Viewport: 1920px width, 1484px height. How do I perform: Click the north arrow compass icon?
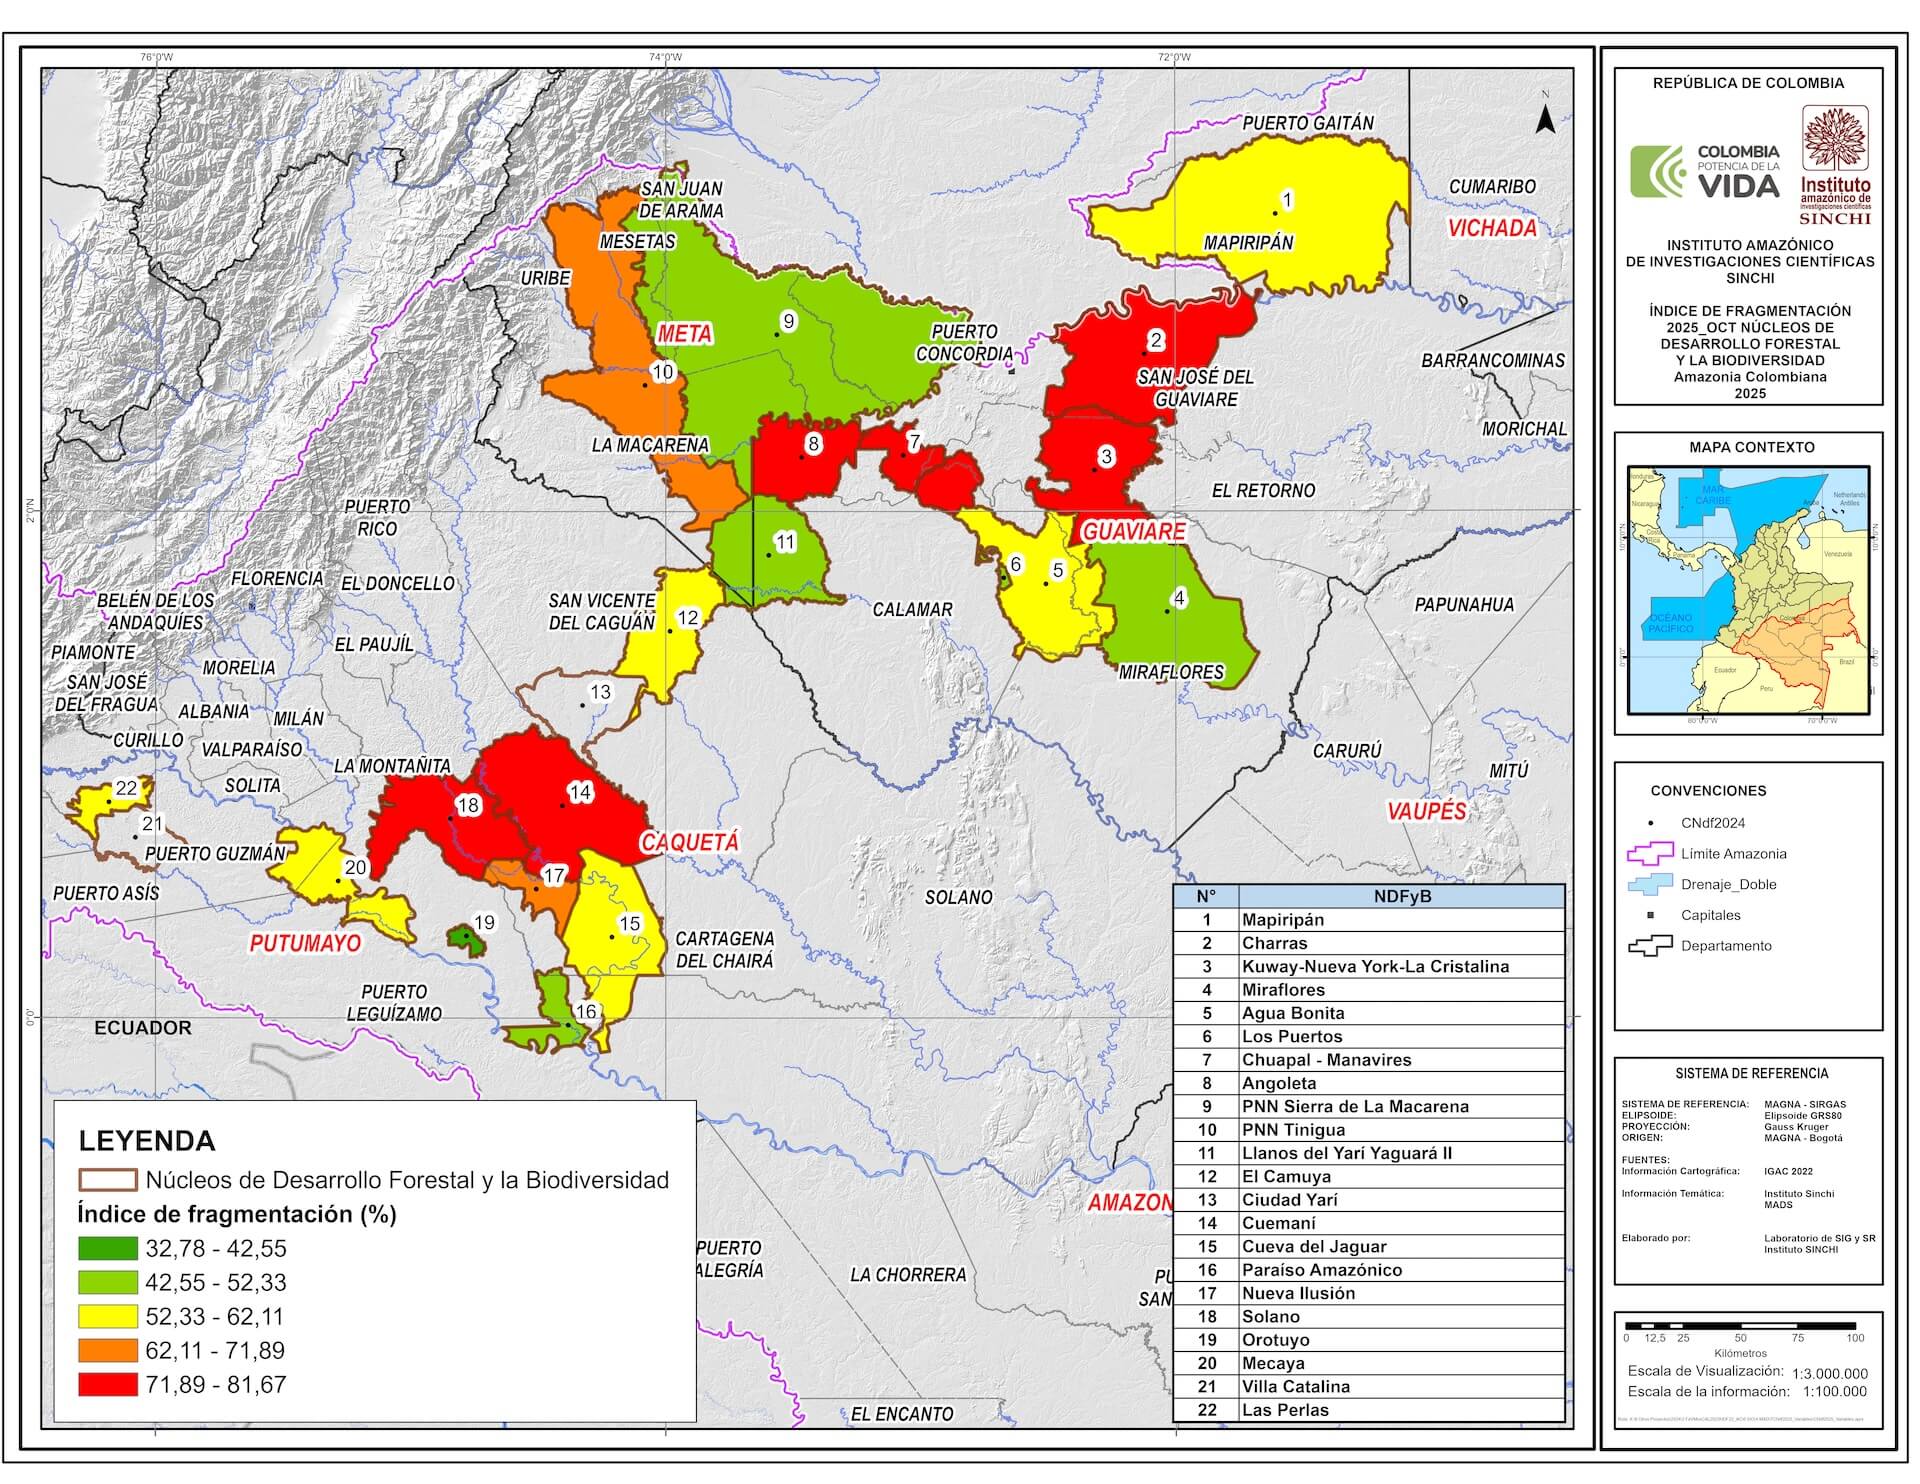point(1545,118)
